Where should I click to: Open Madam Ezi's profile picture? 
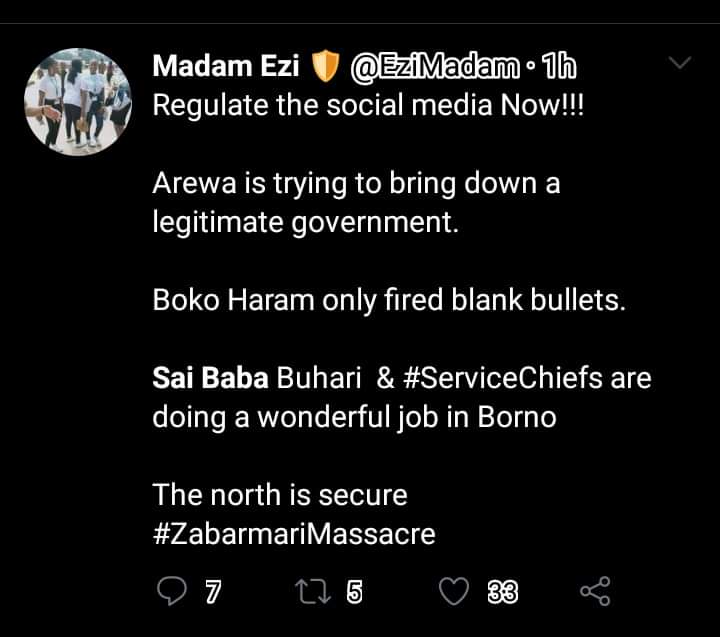pos(78,102)
